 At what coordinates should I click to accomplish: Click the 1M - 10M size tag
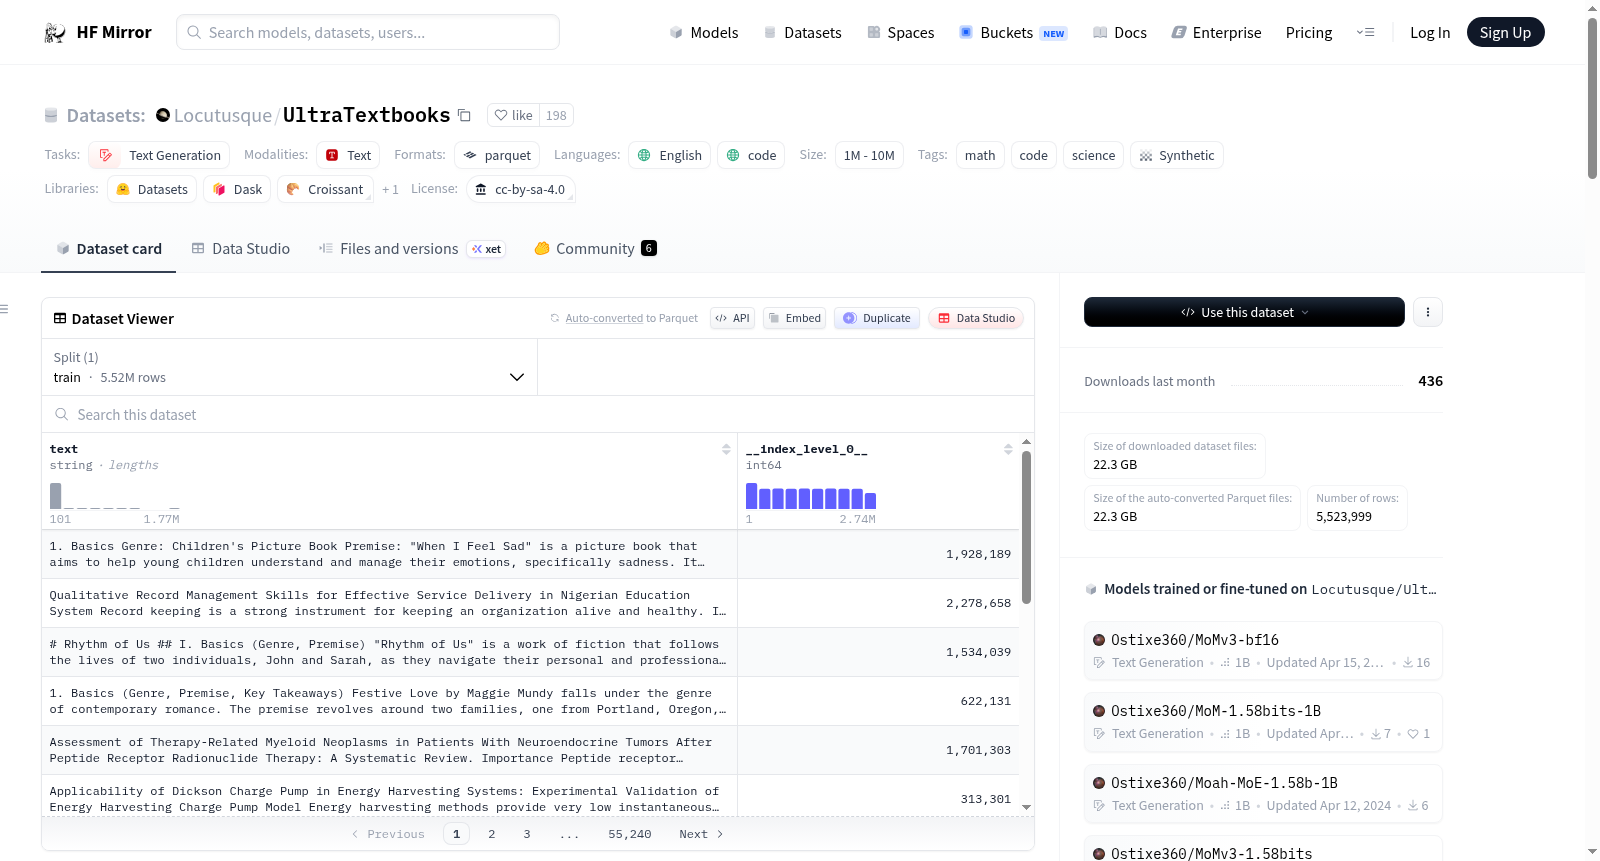[869, 155]
